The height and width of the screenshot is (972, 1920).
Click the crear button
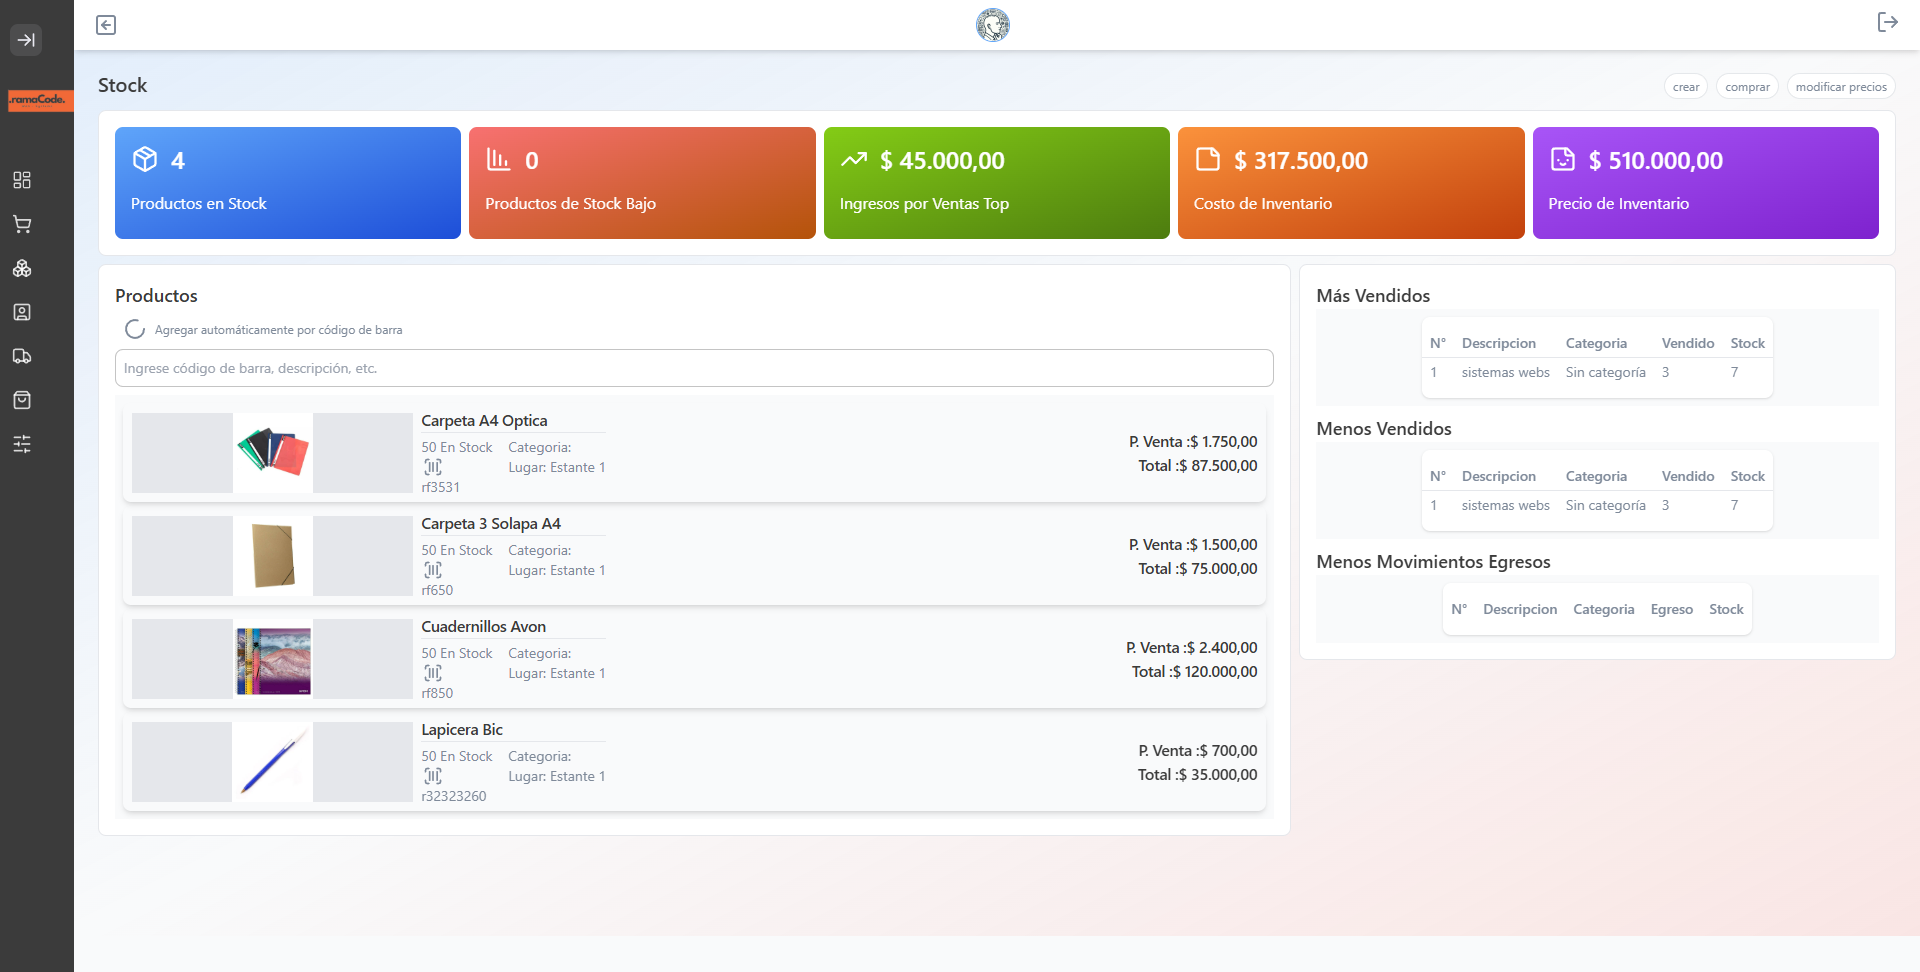pos(1686,87)
